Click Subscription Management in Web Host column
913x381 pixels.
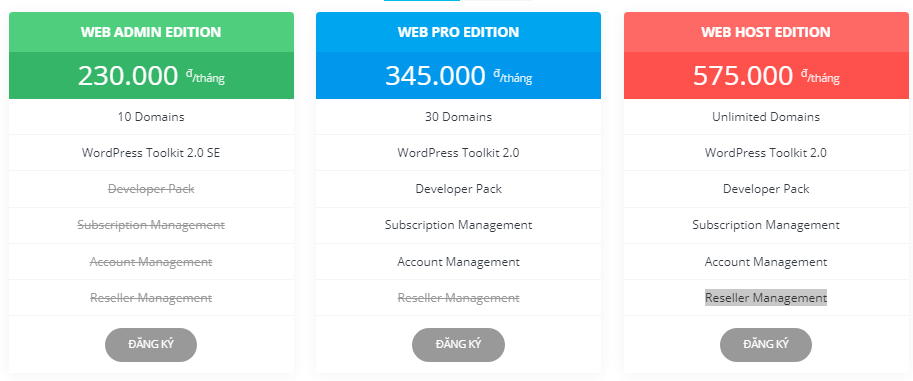pos(766,225)
